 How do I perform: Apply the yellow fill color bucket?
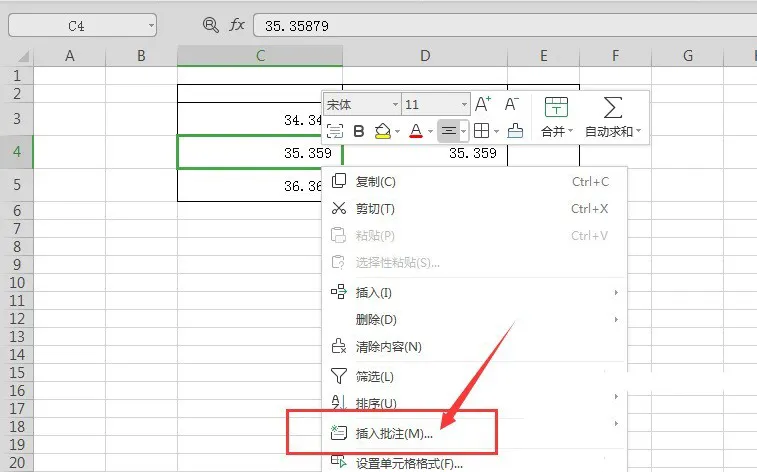click(382, 131)
